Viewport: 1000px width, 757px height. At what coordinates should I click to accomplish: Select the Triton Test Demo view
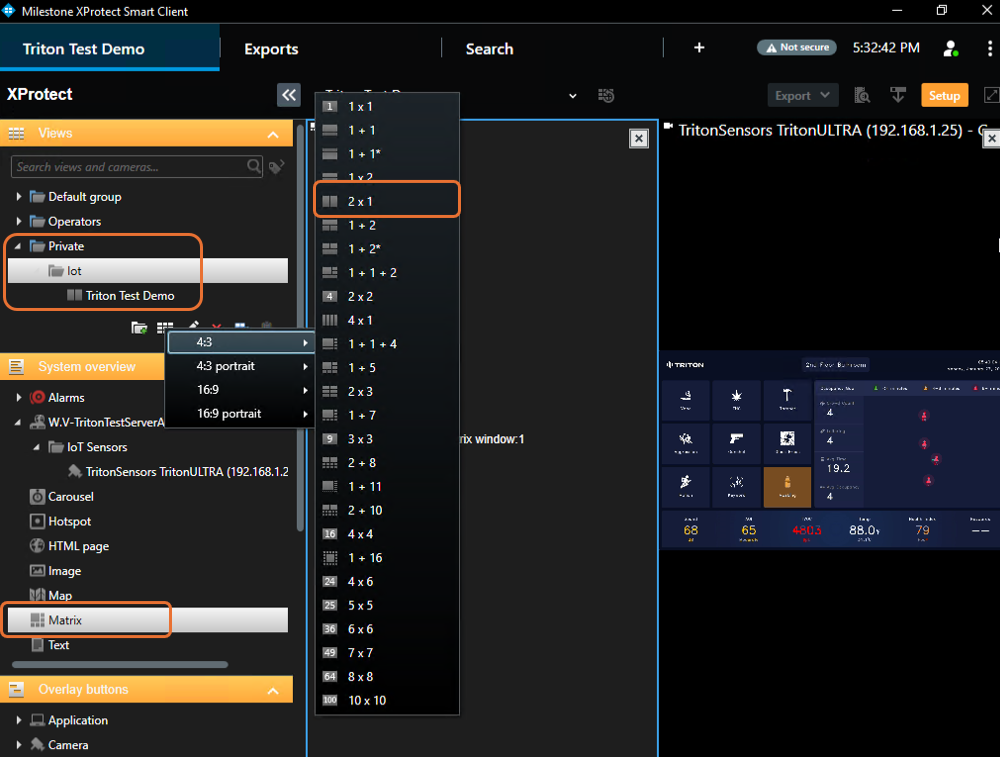(121, 296)
